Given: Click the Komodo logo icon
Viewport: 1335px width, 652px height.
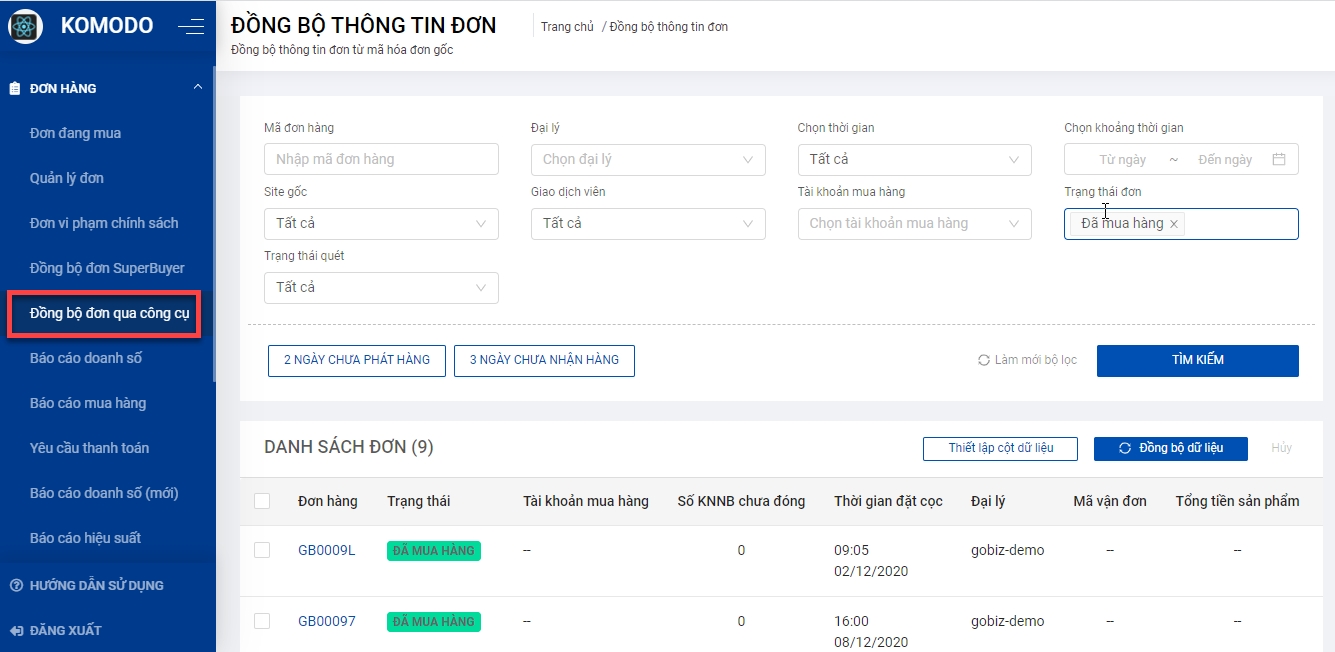Looking at the screenshot, I should [25, 26].
